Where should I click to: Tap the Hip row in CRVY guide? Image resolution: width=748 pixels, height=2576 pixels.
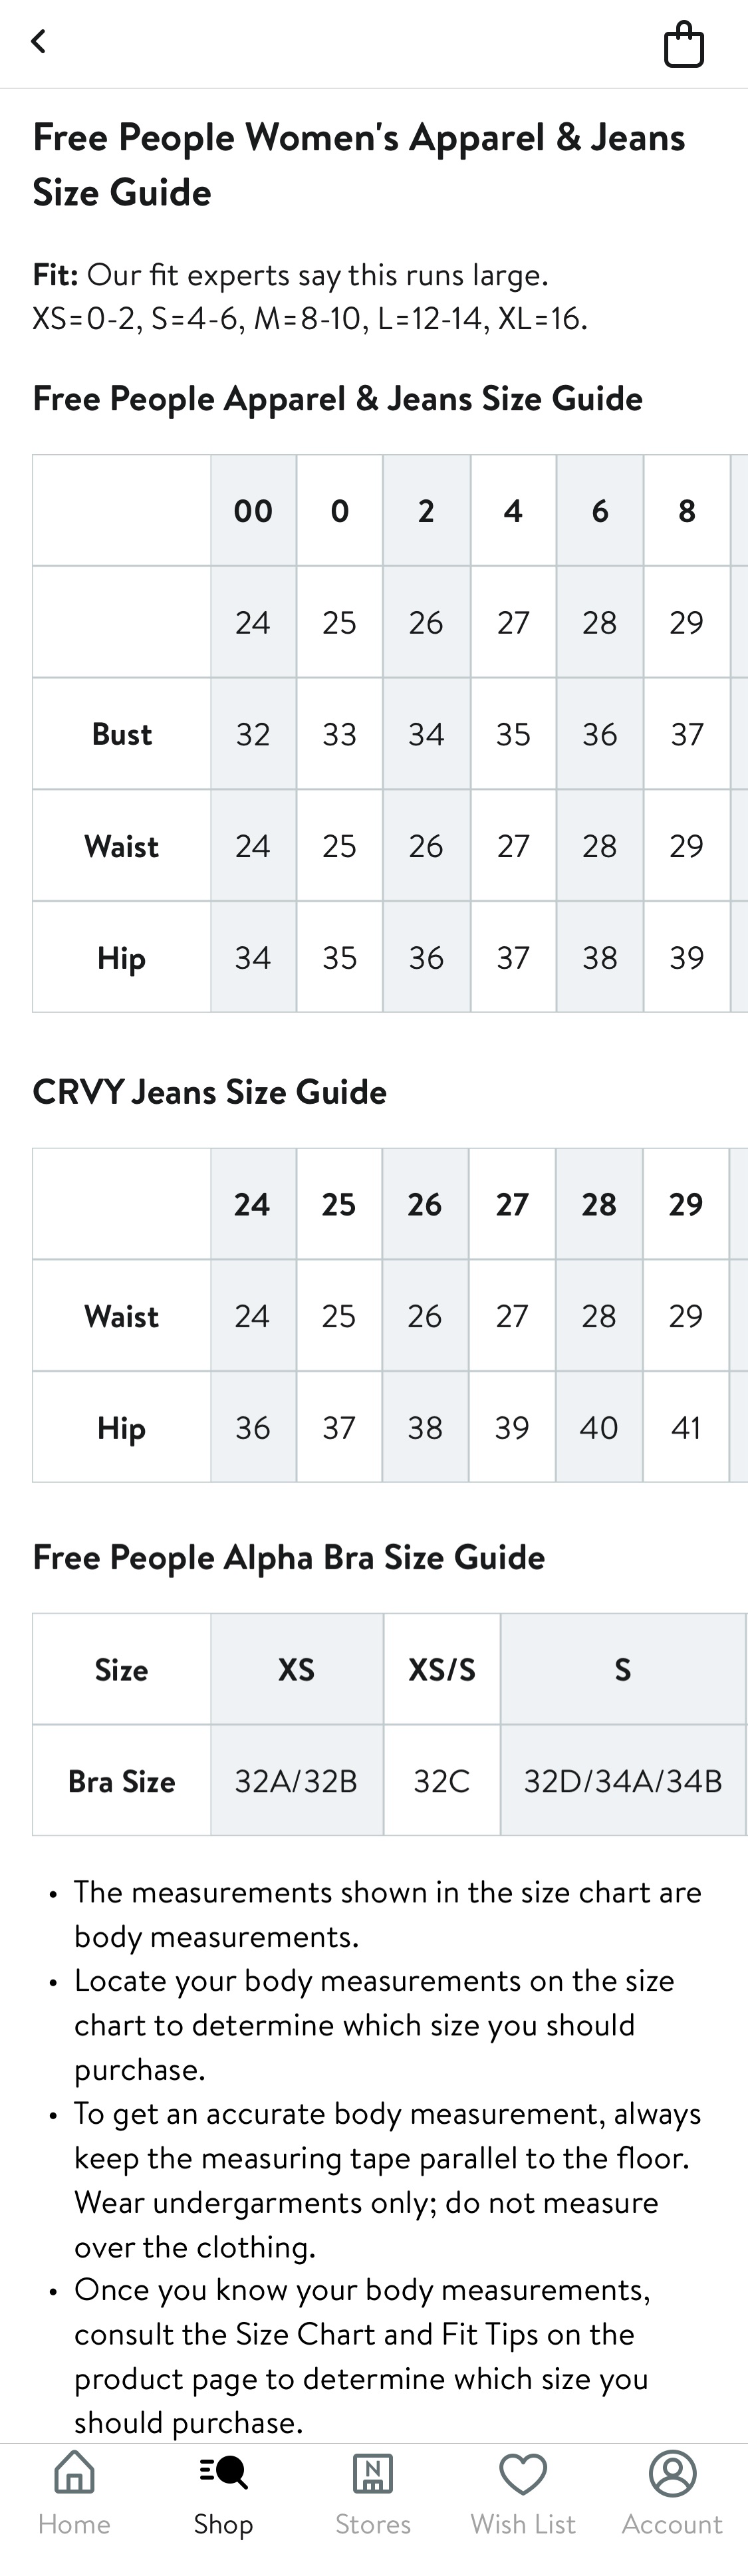point(121,1428)
